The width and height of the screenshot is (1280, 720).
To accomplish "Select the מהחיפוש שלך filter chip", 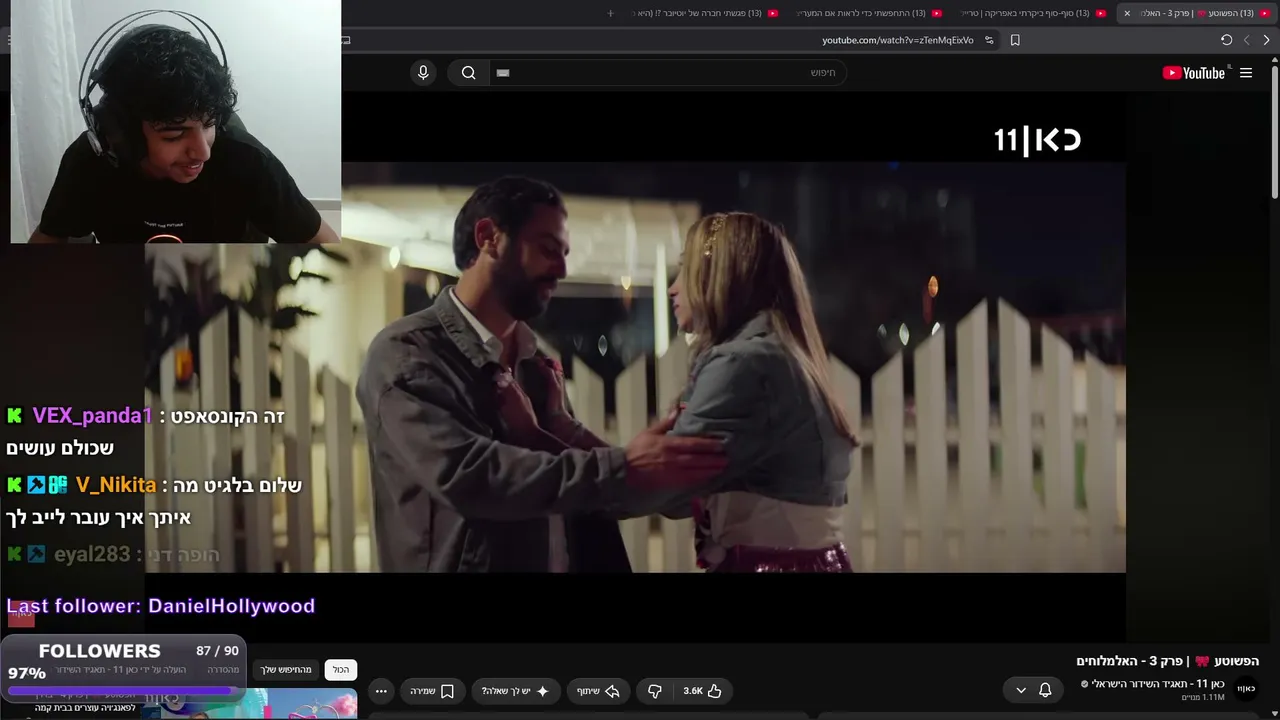I will (287, 670).
